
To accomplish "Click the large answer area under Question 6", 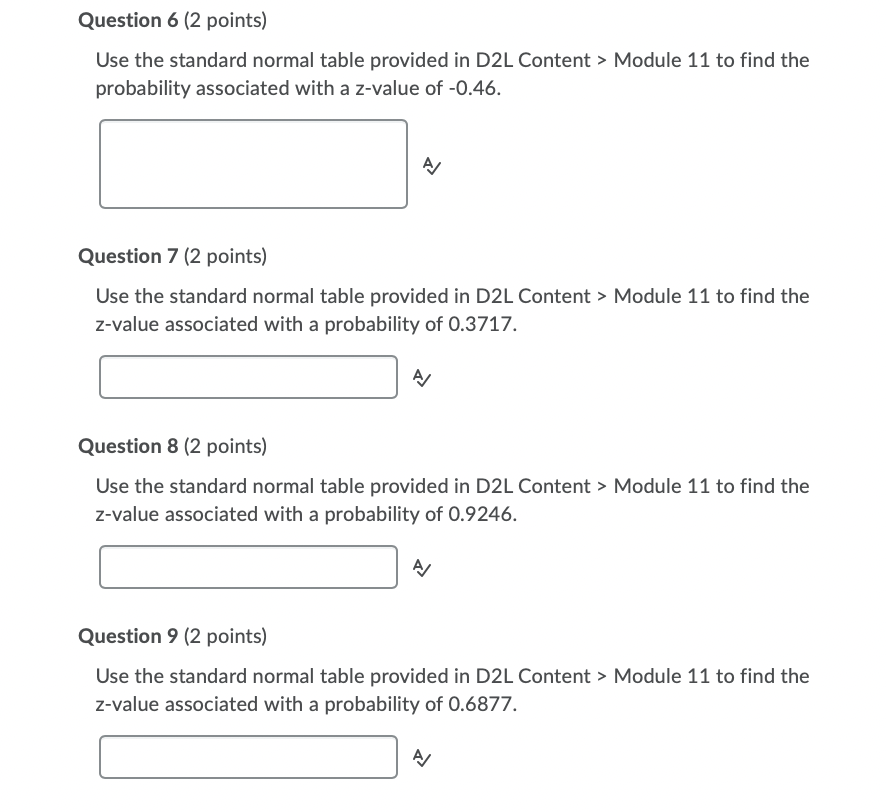I will [252, 163].
